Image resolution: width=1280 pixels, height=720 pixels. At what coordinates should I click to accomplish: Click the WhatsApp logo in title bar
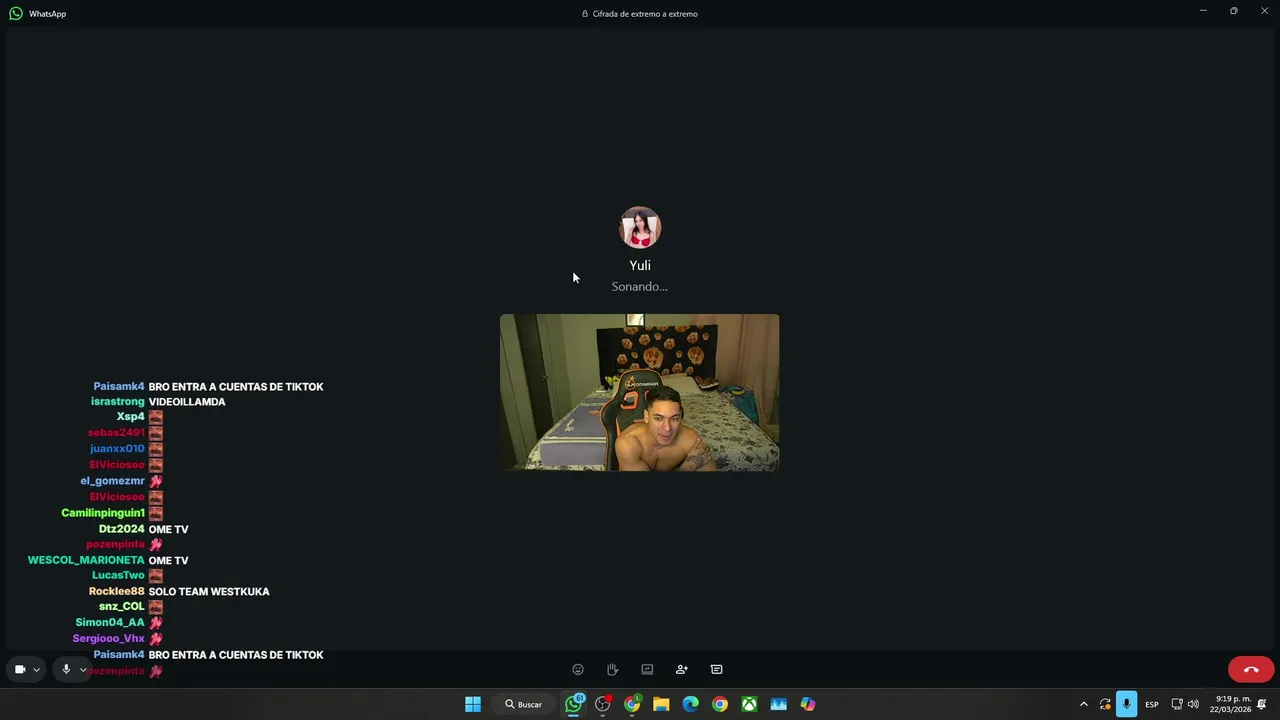(x=16, y=14)
